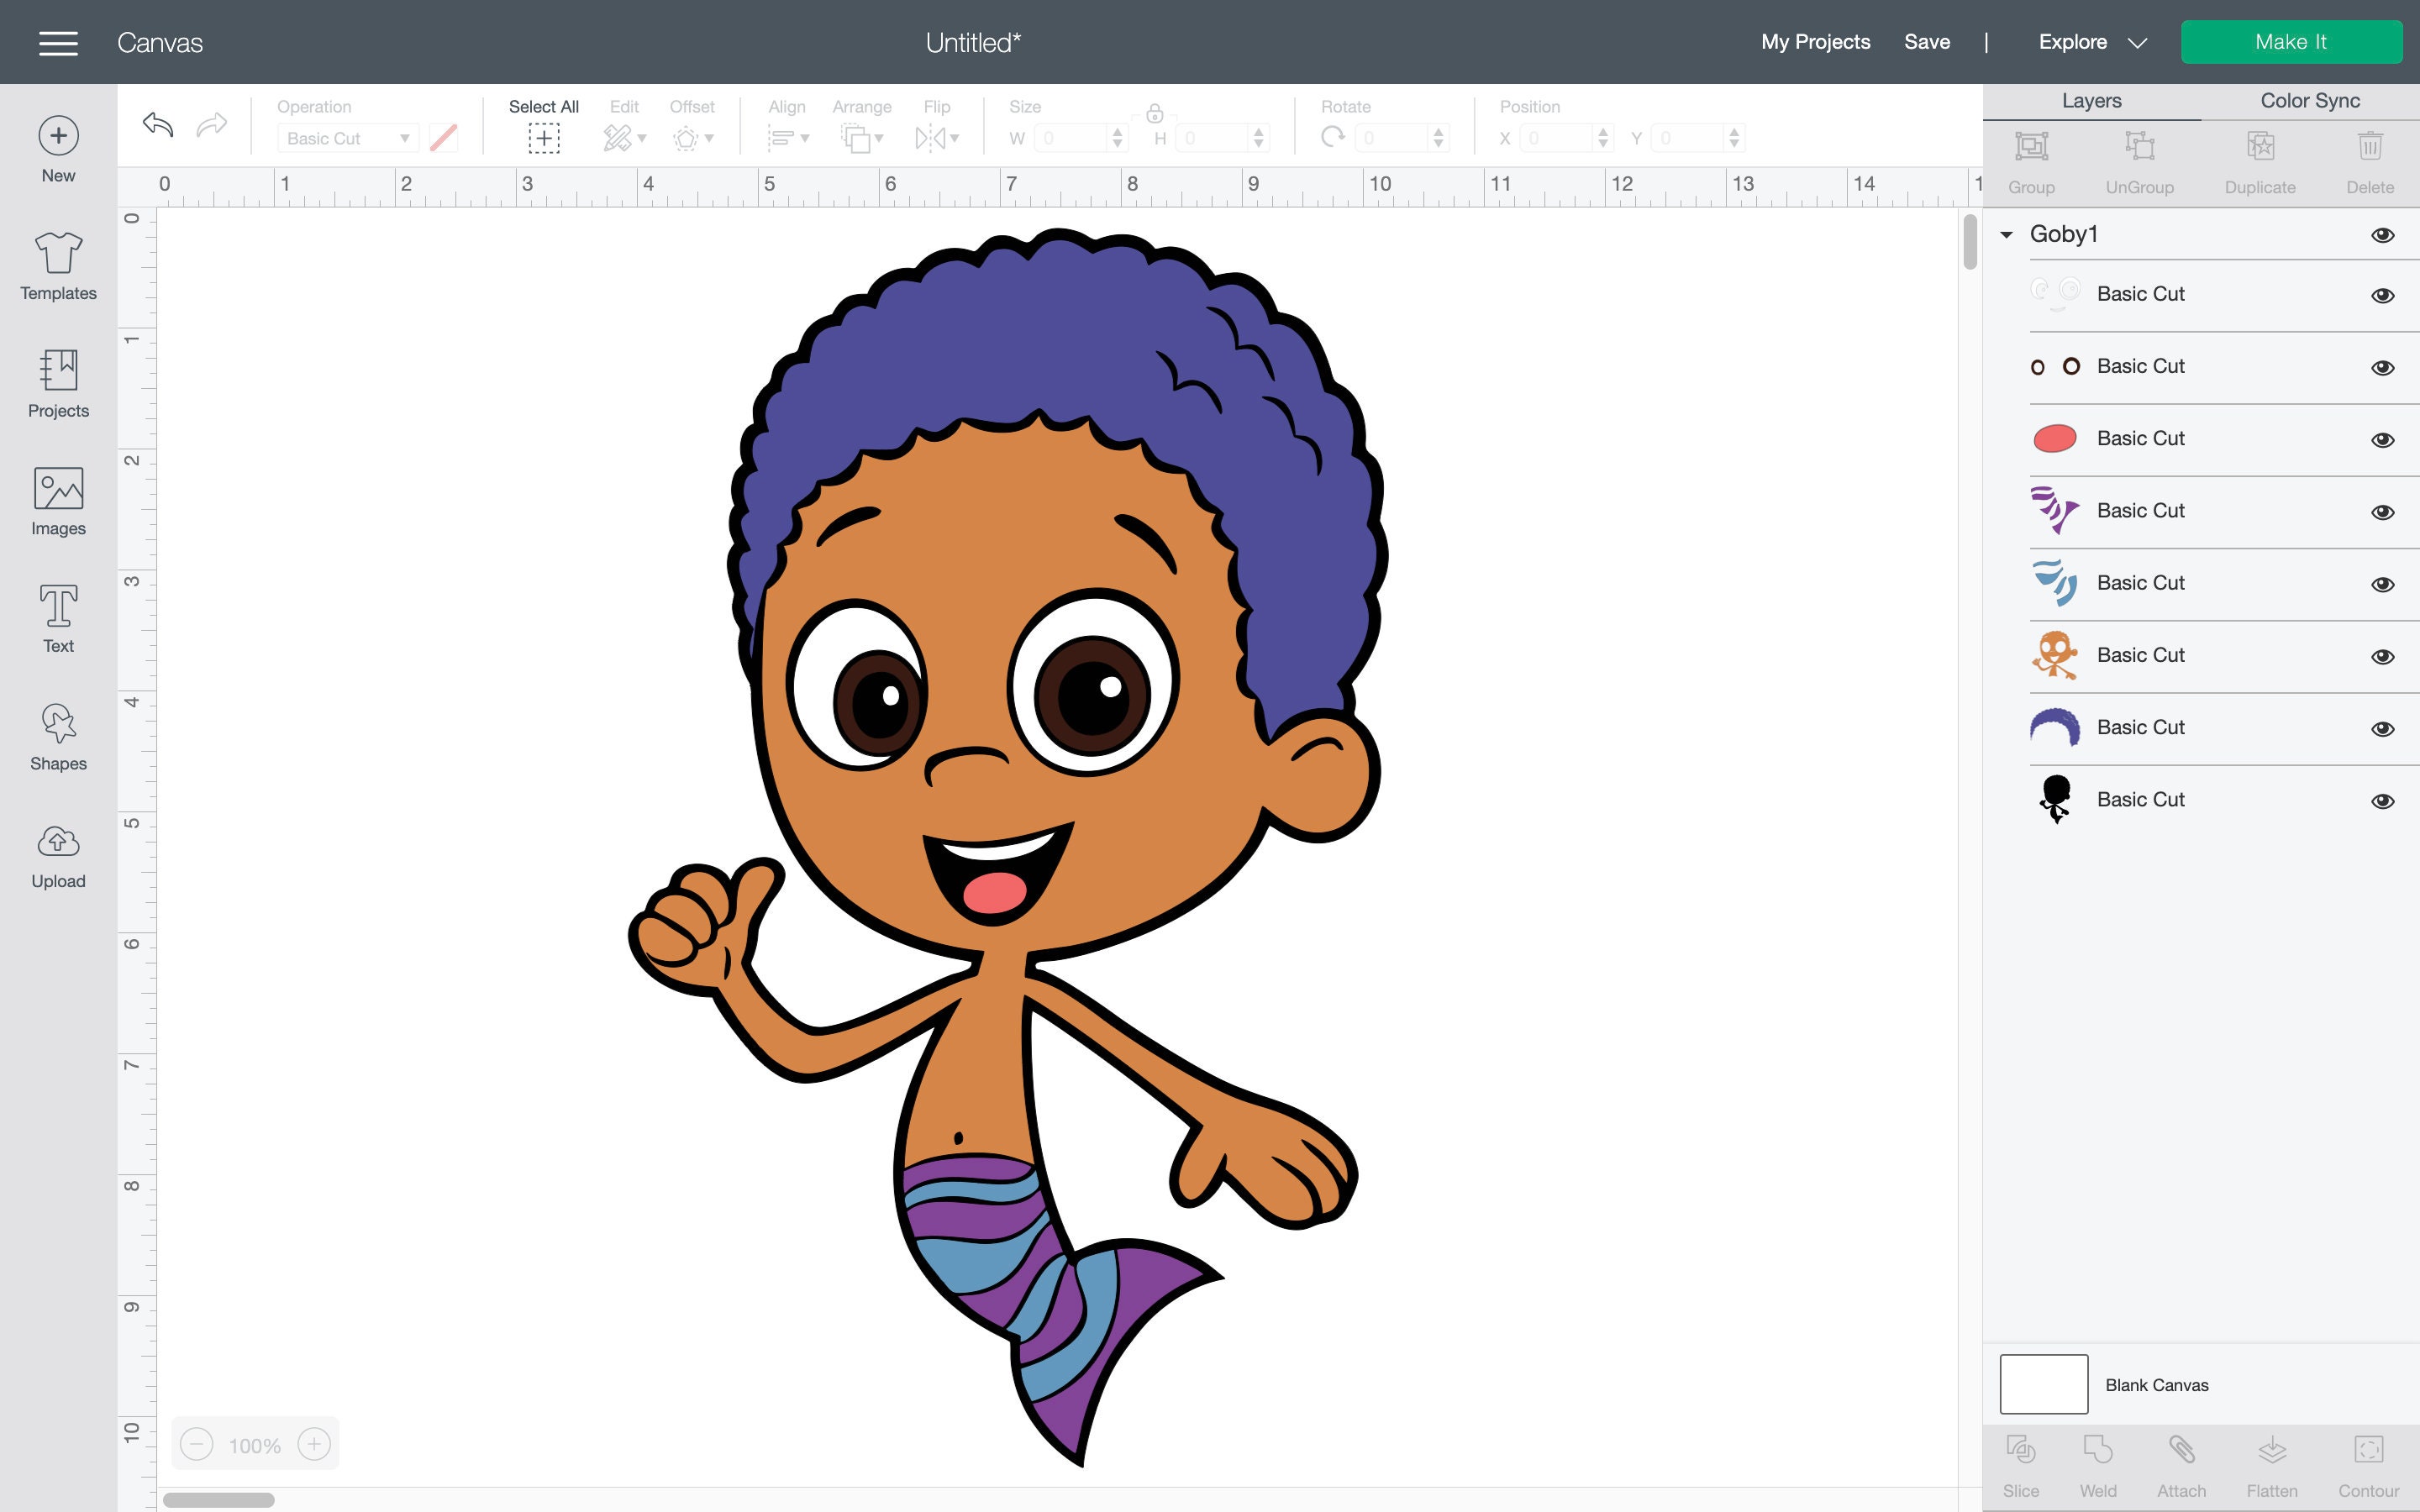
Task: Open the Operation Basic Cut dropdown
Action: [346, 138]
